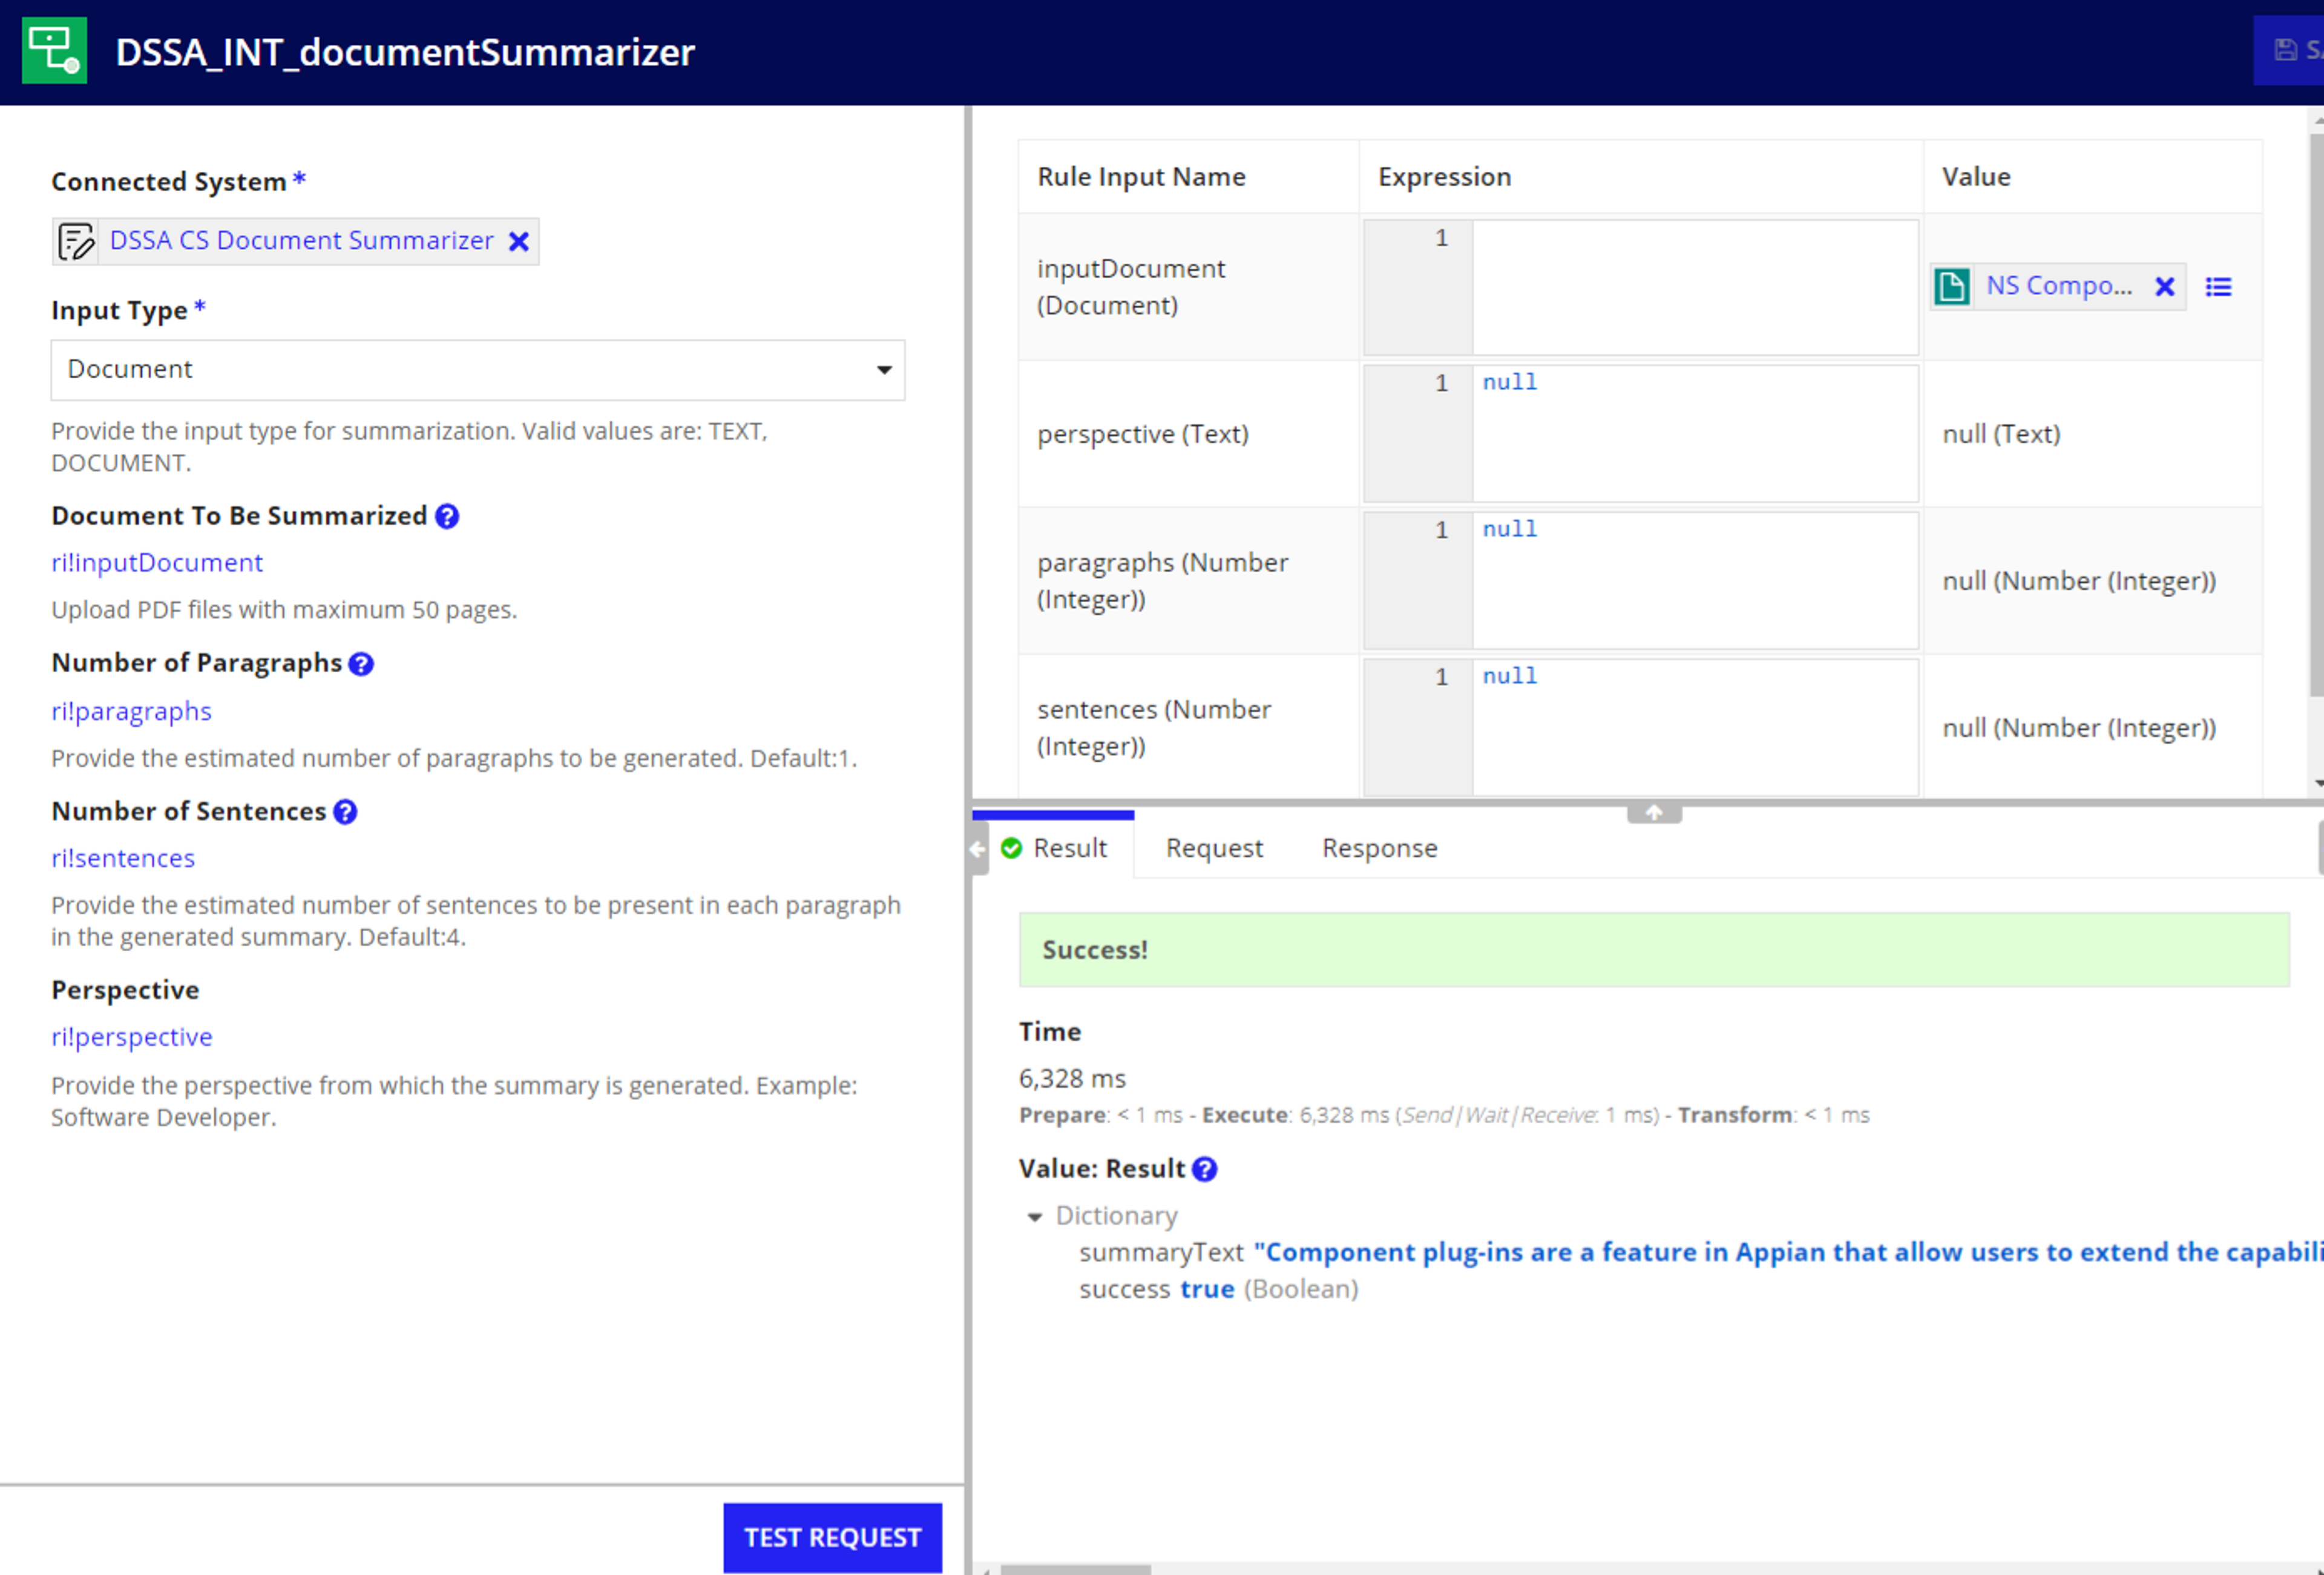Screen dimensions: 2324x1575
Task: Click the connected system document icon
Action: [x=76, y=241]
